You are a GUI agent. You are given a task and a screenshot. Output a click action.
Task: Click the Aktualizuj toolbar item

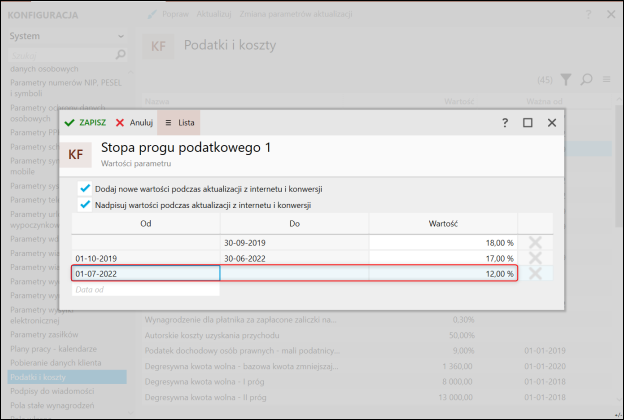pos(214,14)
